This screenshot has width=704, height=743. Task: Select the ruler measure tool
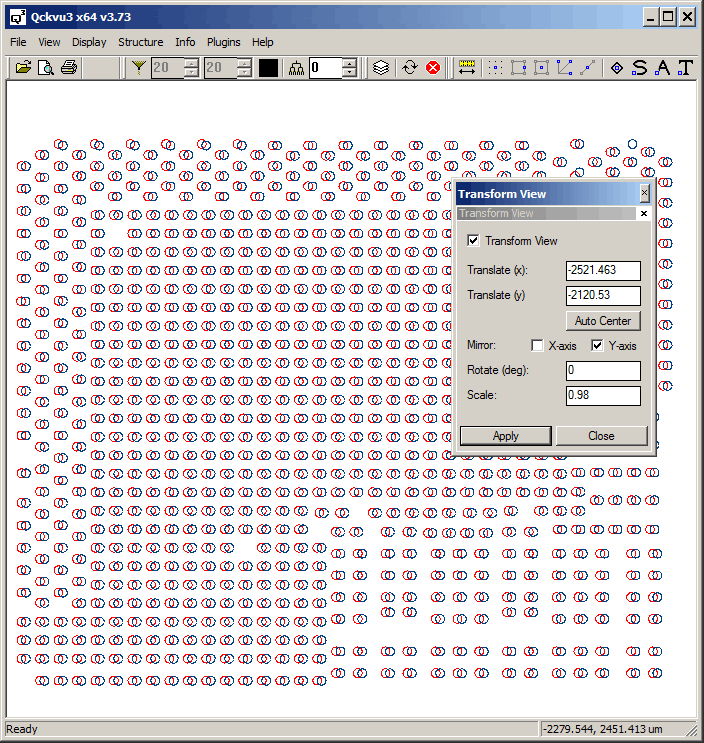tap(467, 68)
